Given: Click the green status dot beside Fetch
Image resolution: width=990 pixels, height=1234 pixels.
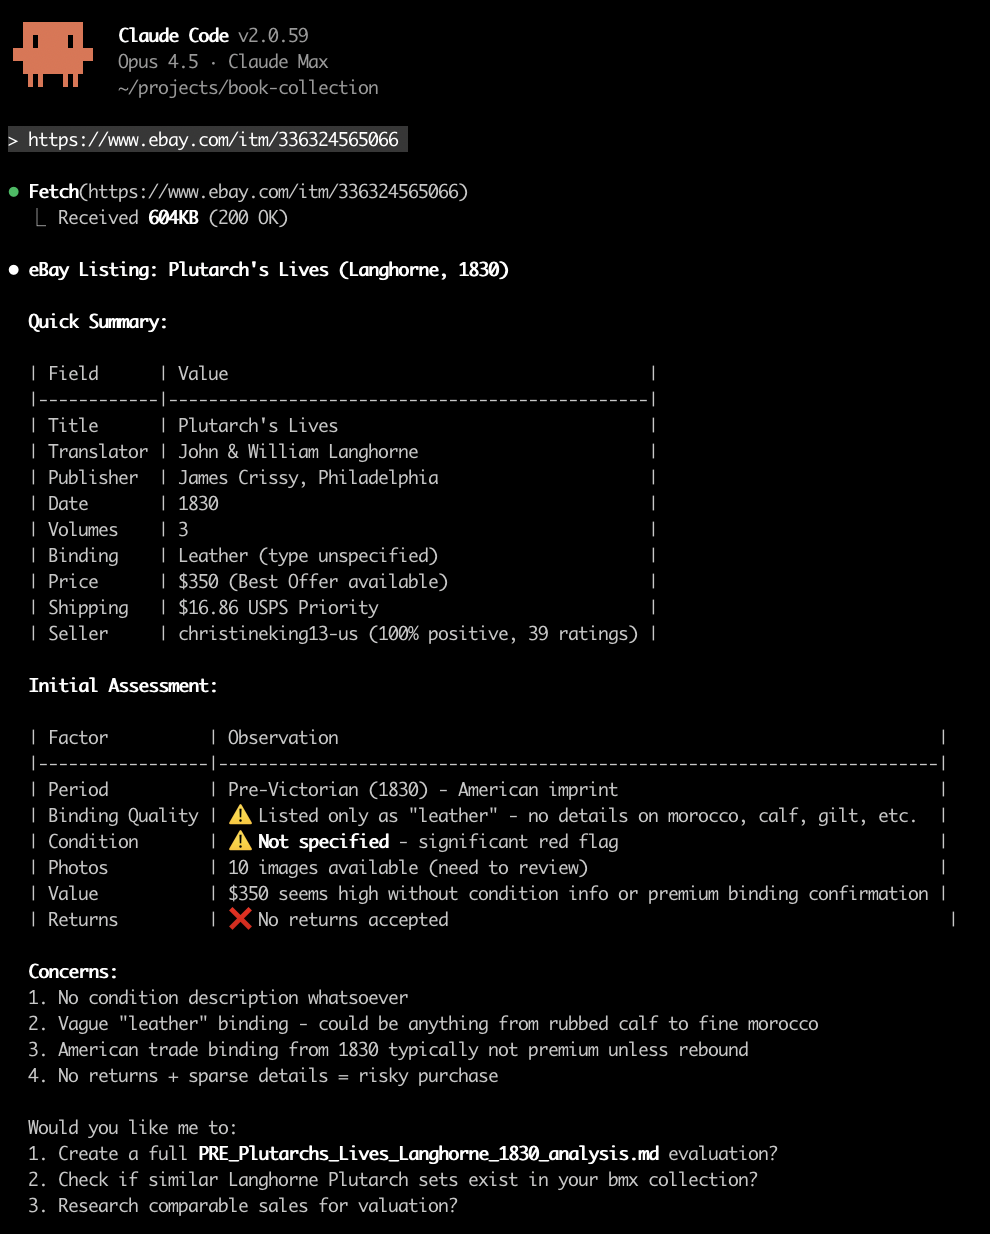Looking at the screenshot, I should (14, 192).
